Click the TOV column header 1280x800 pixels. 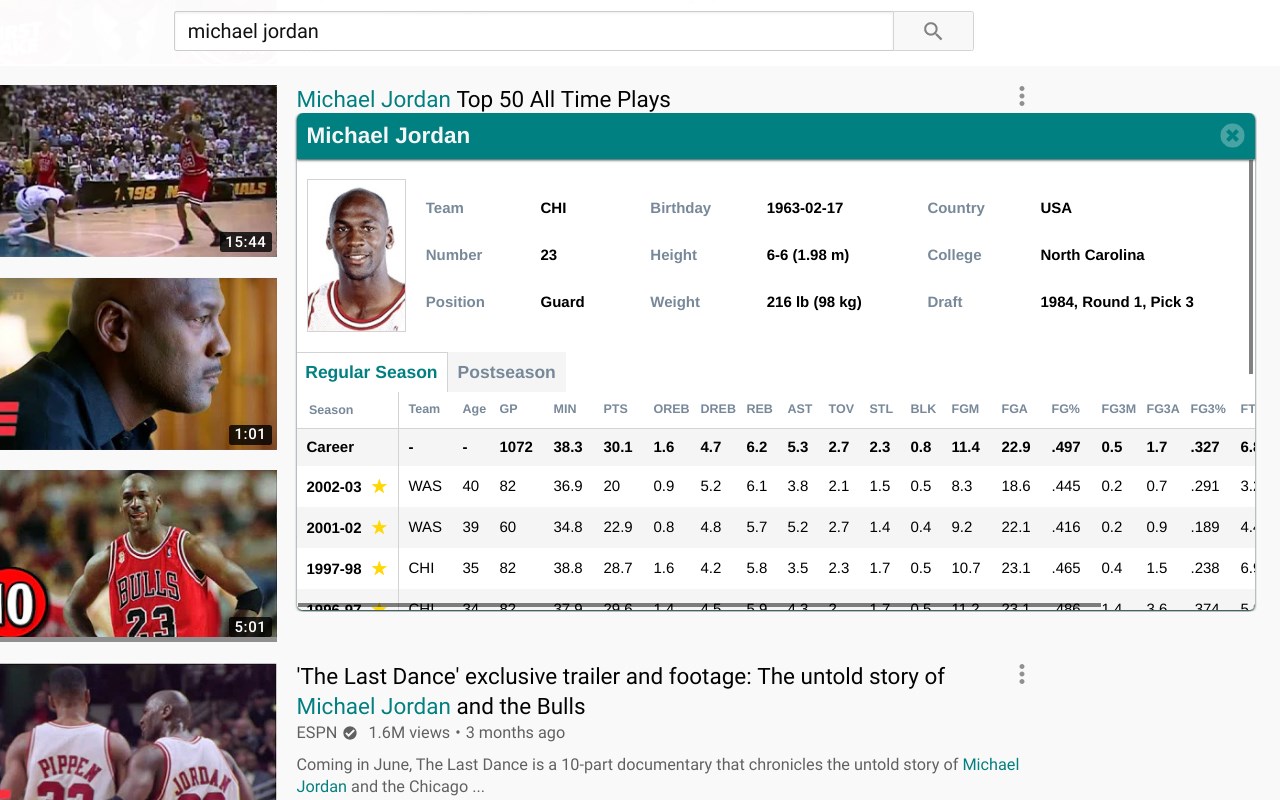coord(841,409)
